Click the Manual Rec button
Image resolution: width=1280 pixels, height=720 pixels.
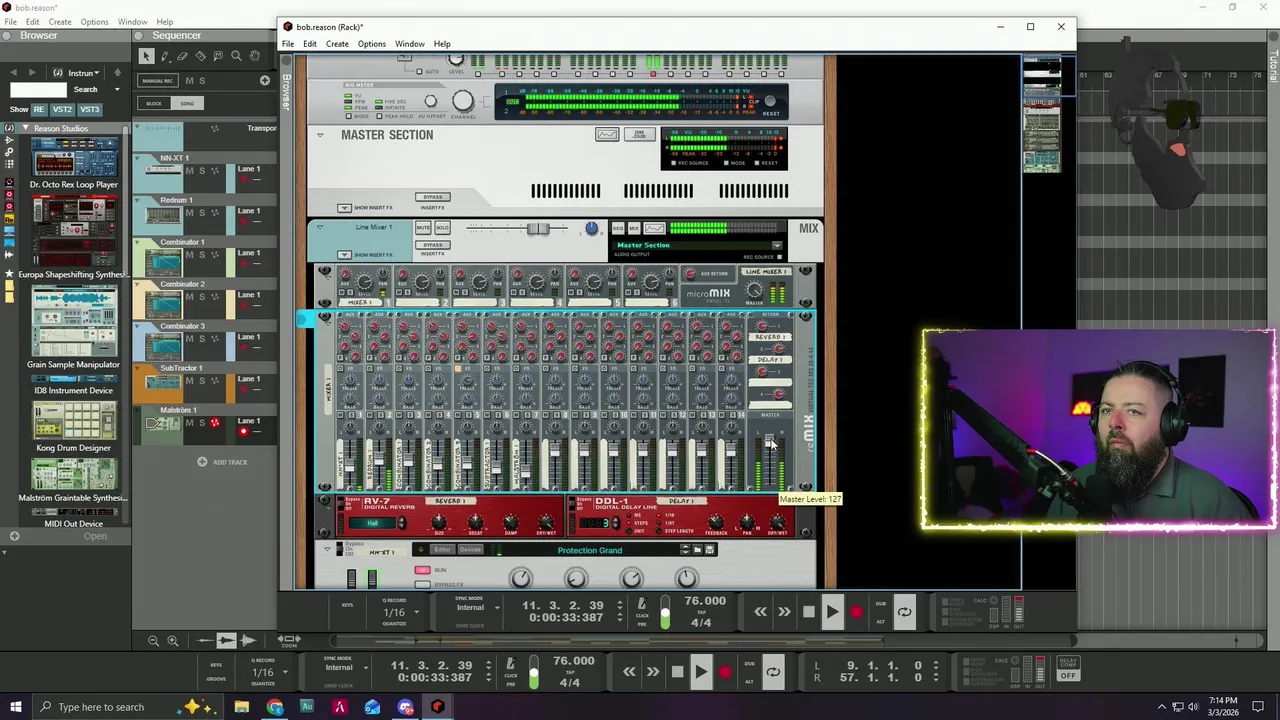pyautogui.click(x=158, y=80)
